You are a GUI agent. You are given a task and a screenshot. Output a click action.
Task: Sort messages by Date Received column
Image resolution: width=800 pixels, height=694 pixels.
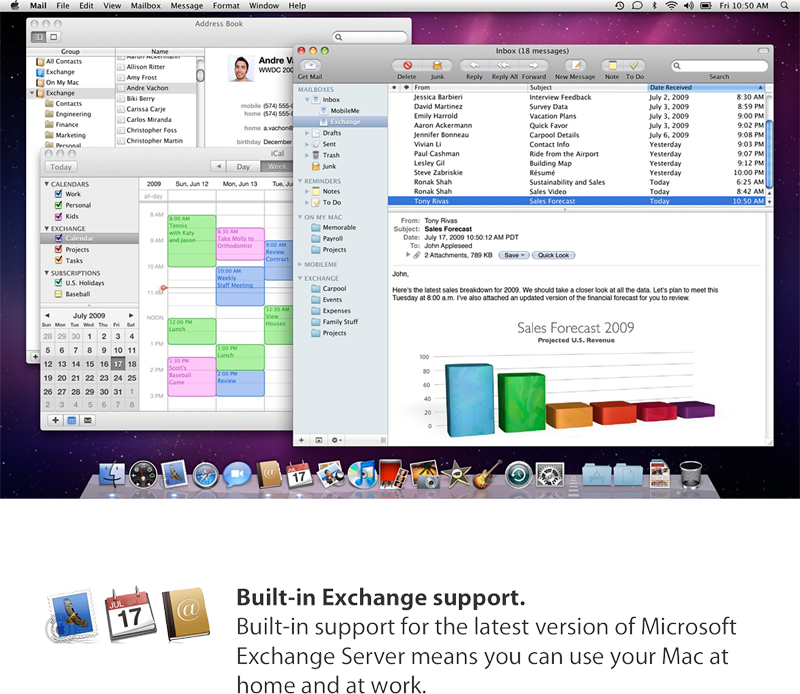click(706, 87)
